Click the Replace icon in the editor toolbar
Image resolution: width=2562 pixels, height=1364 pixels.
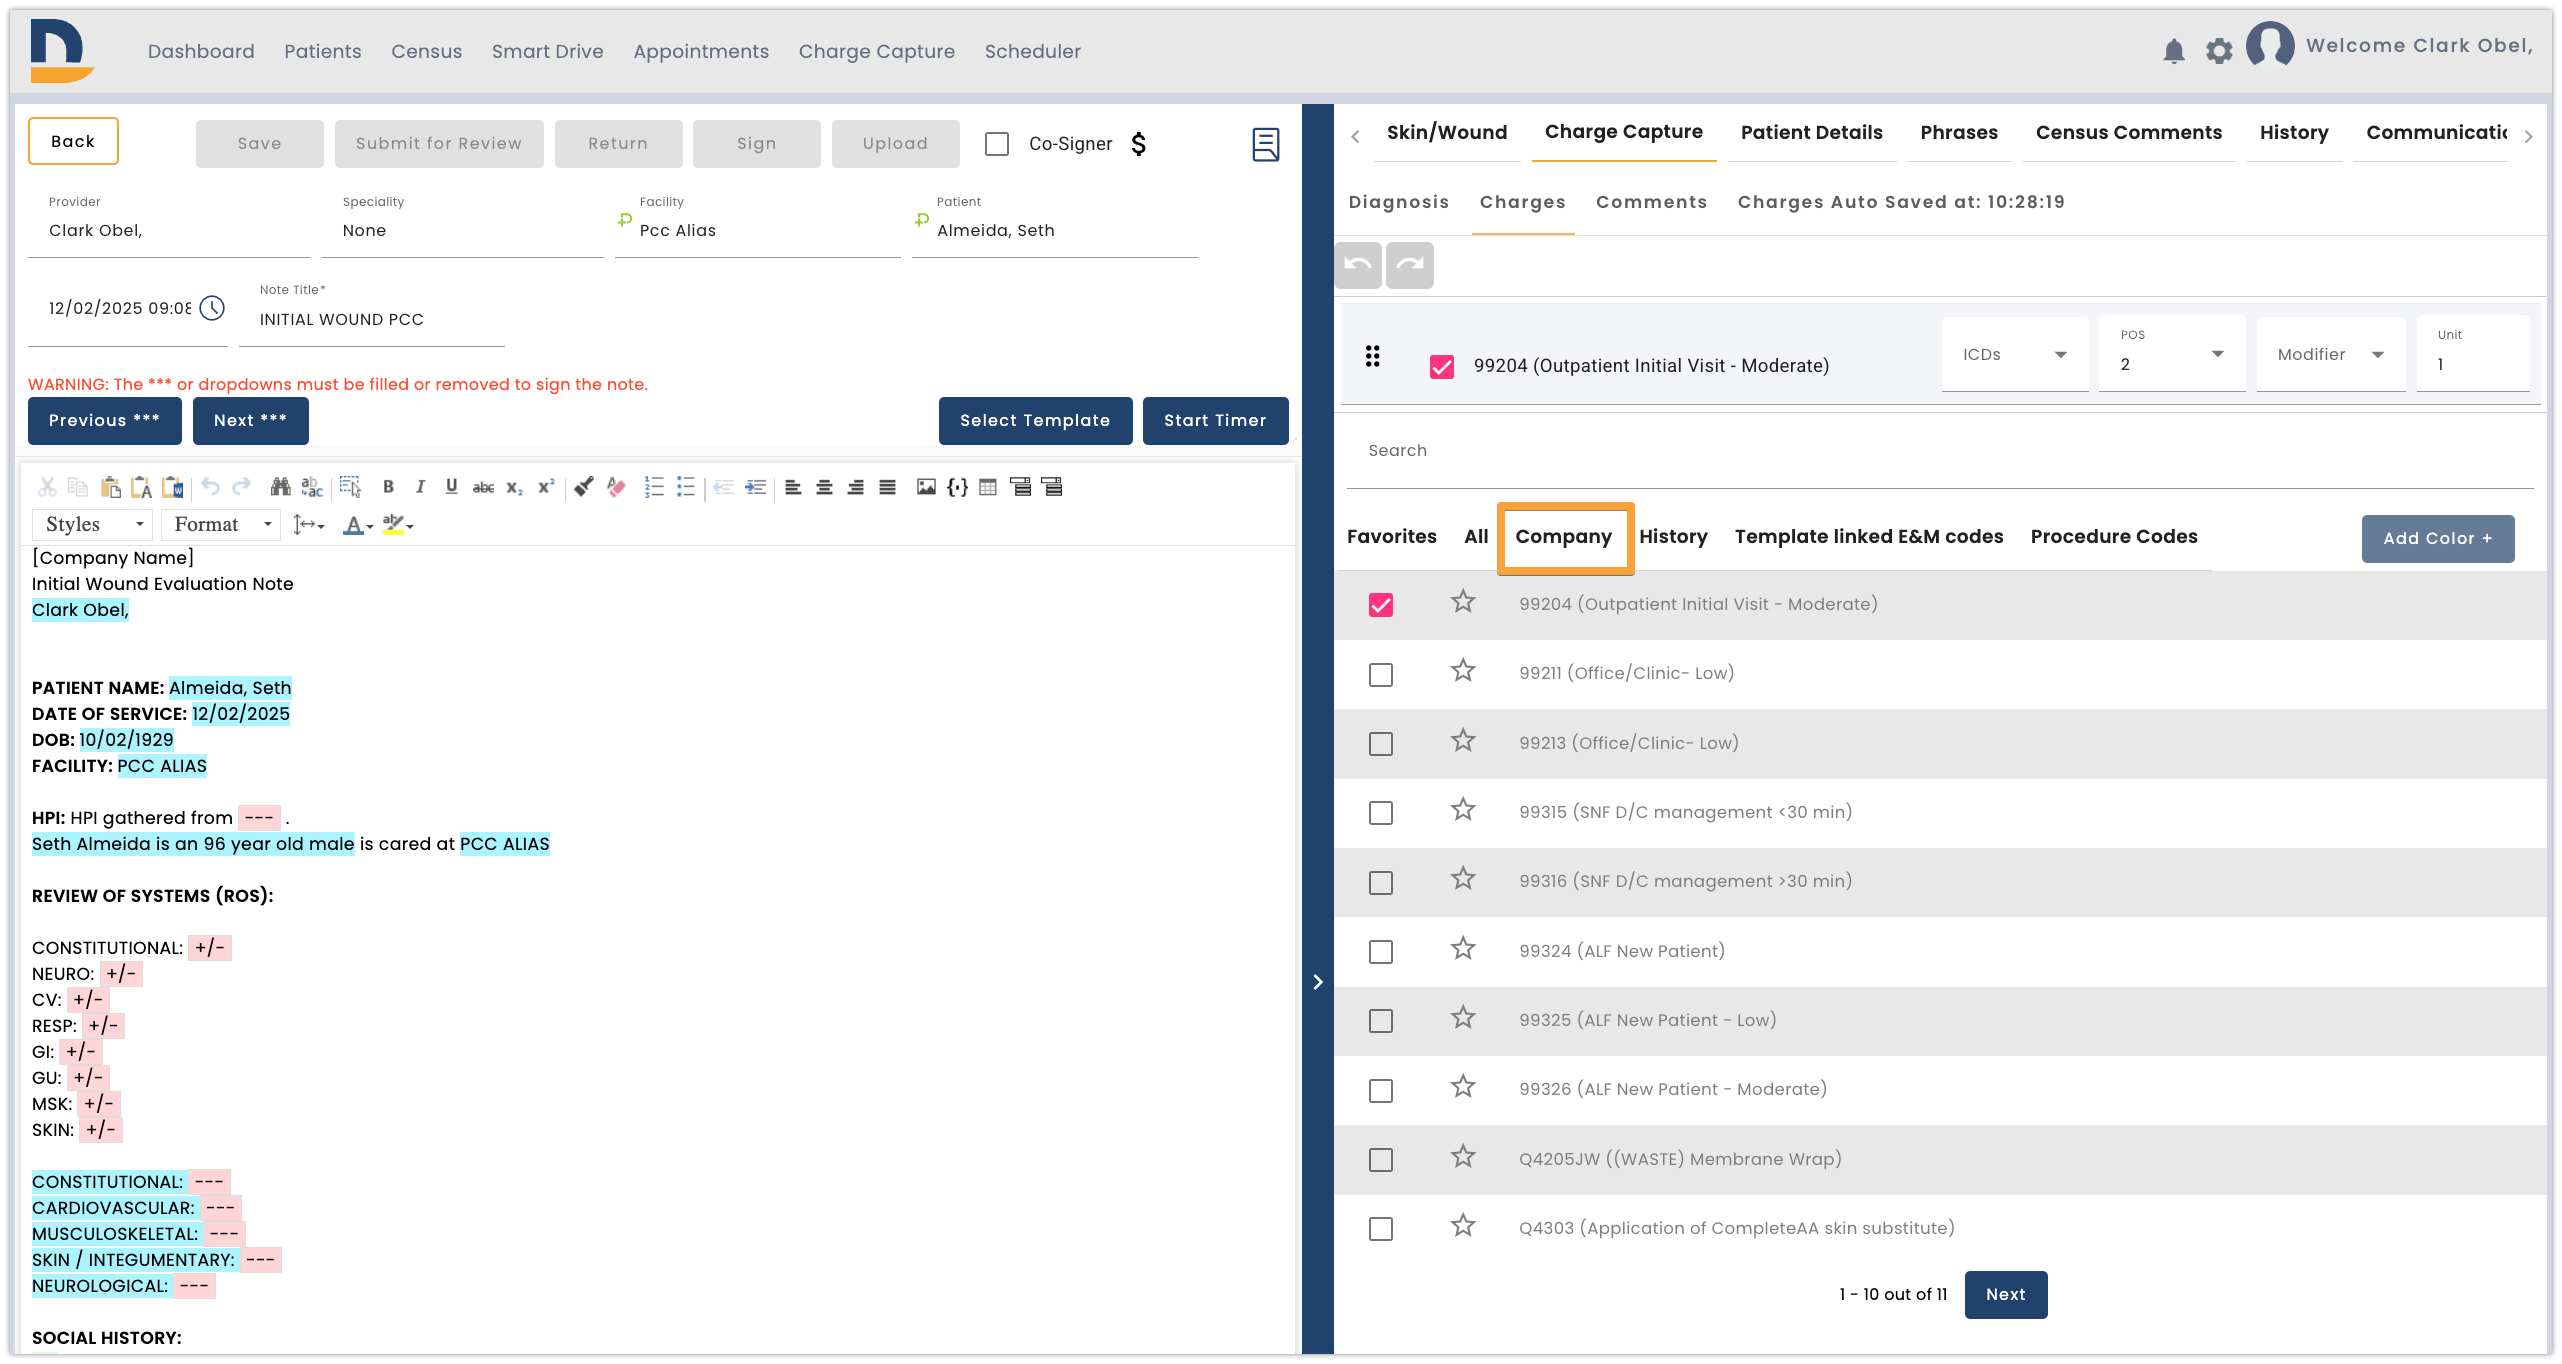tap(312, 487)
